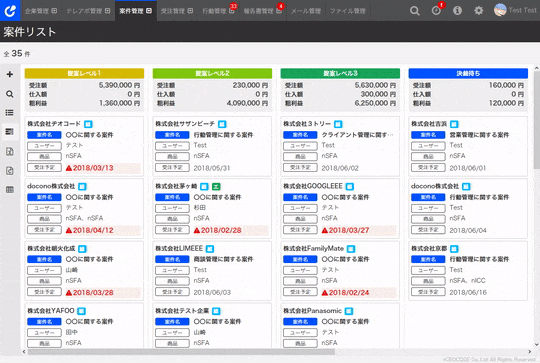540x363 pixels.
Task: Open the top bar magnifier search icon
Action: [415, 11]
